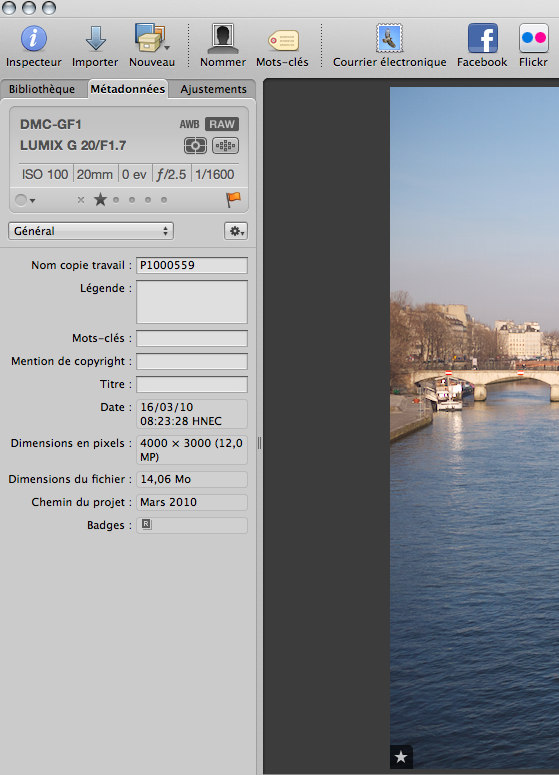Share photo to Flickr

[534, 38]
